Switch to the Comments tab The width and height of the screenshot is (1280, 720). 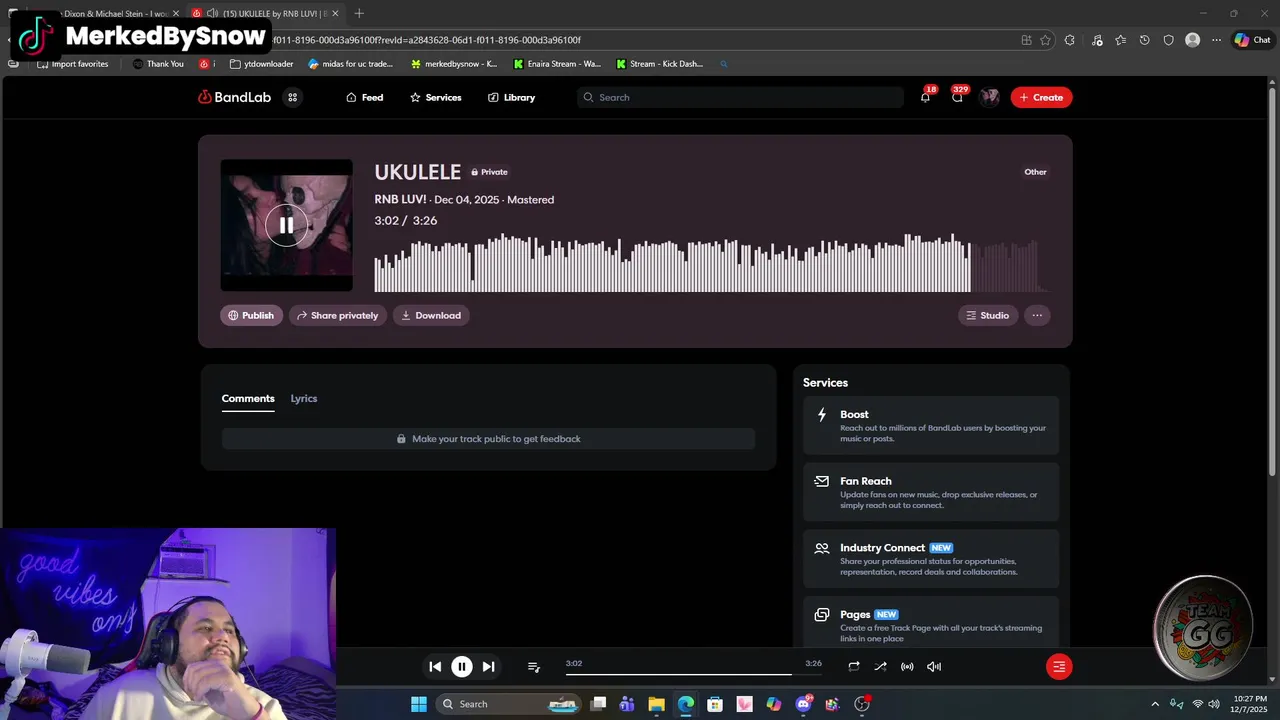click(x=248, y=398)
